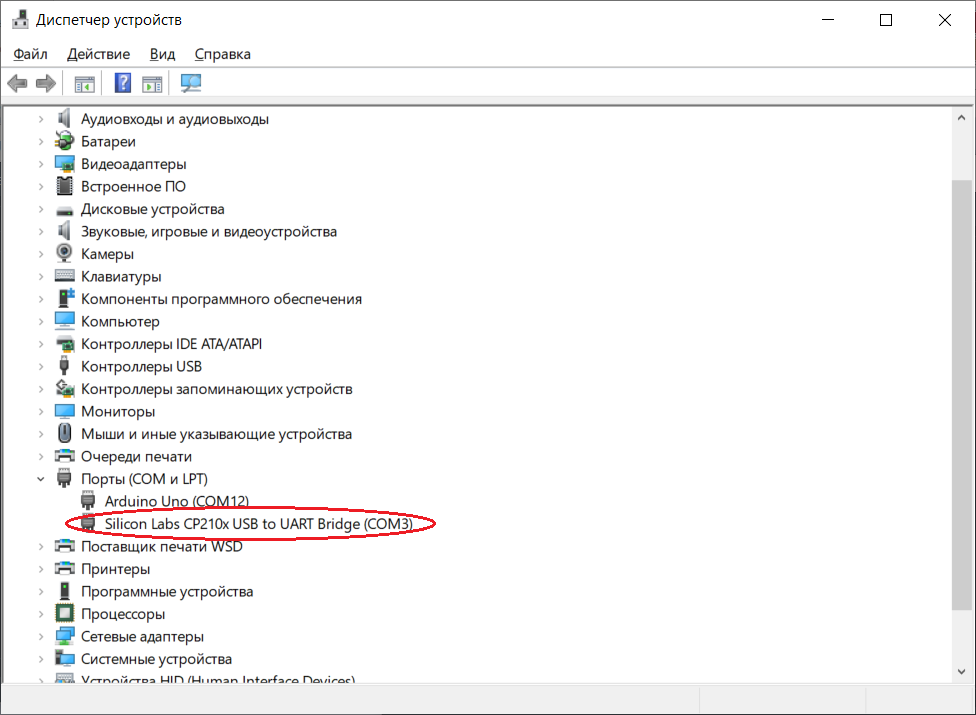Screen dimensions: 976x715
Task: Select the Мониторы tree item
Action: pos(118,411)
